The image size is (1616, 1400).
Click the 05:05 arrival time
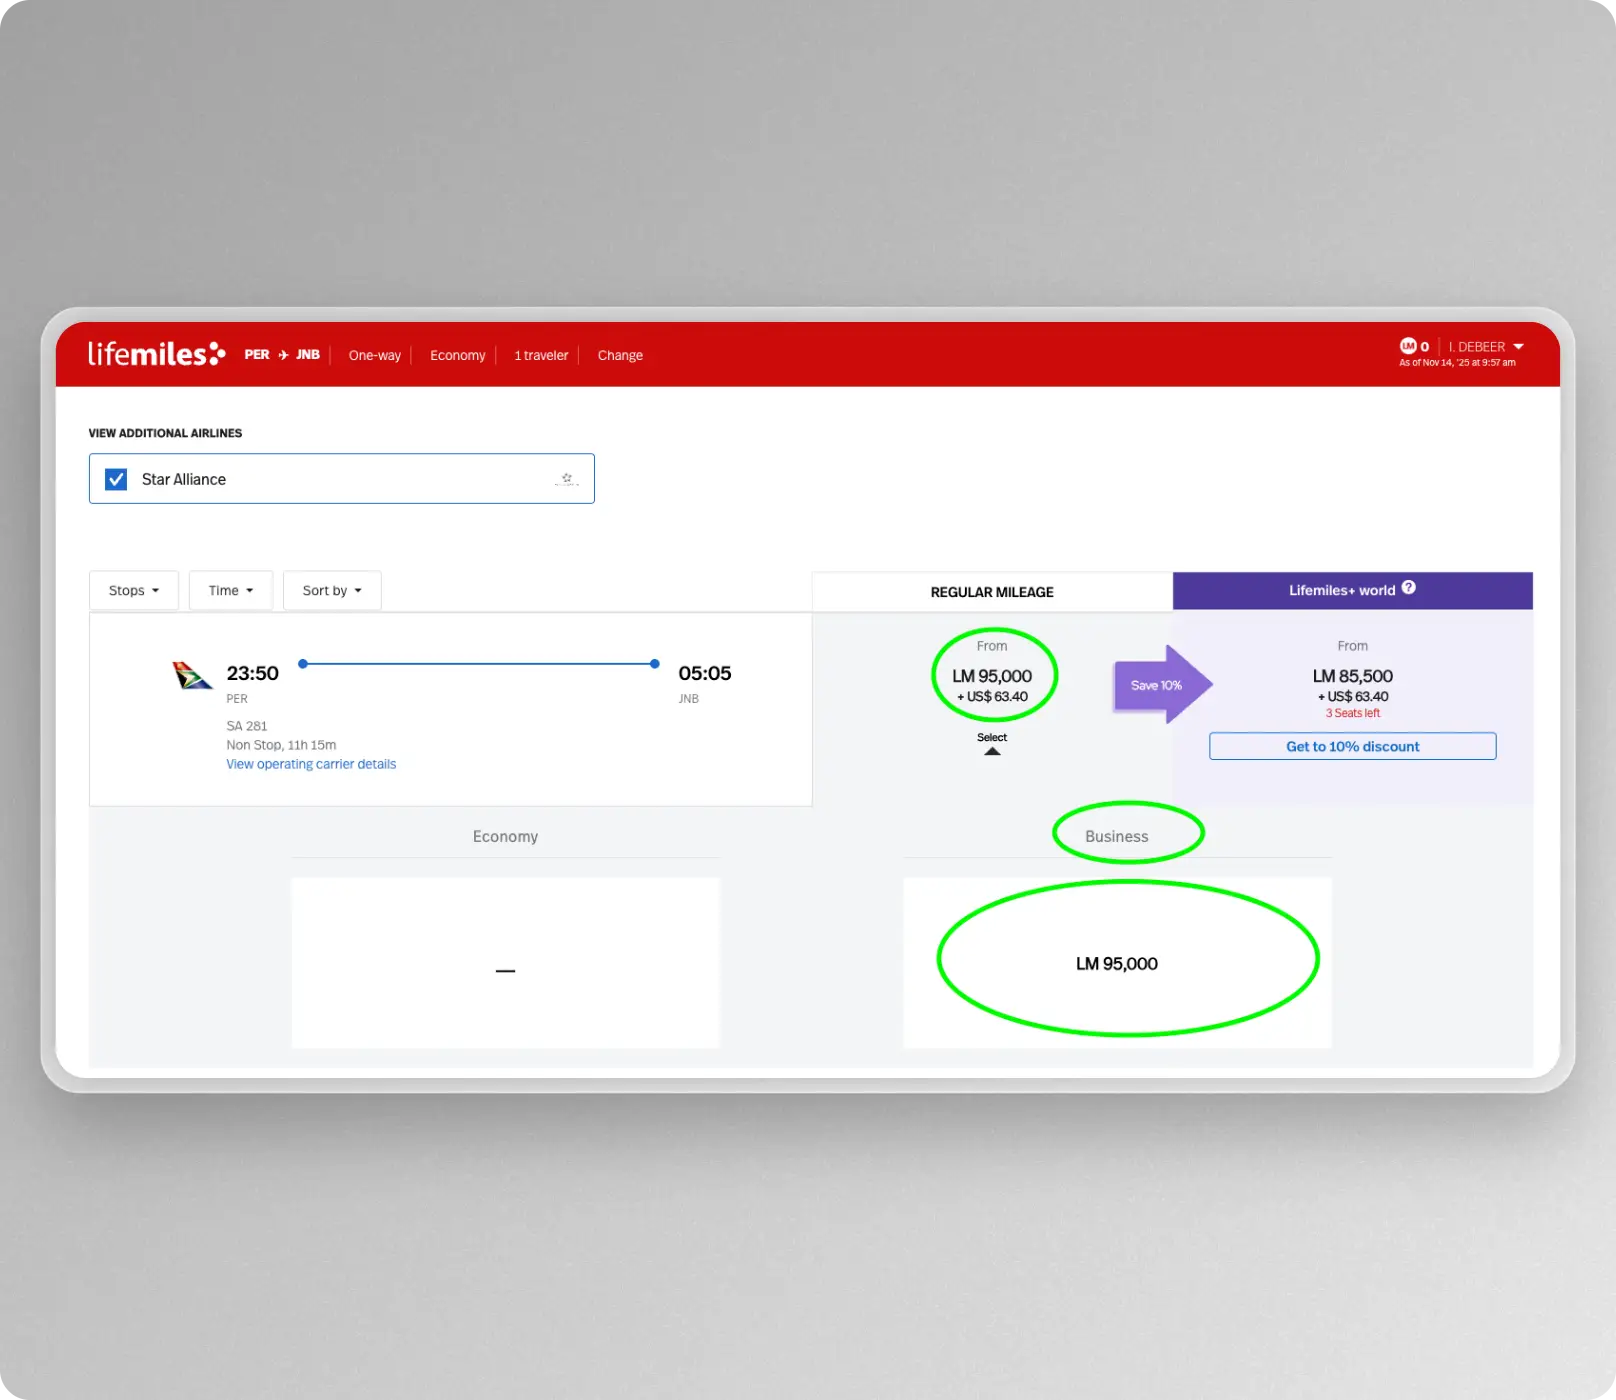705,673
